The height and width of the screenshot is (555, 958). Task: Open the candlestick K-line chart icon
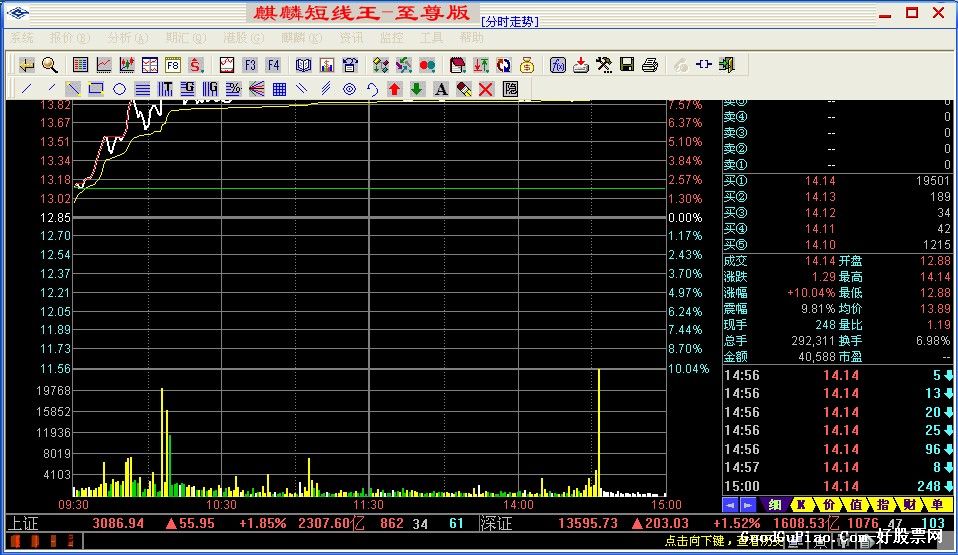[x=127, y=65]
